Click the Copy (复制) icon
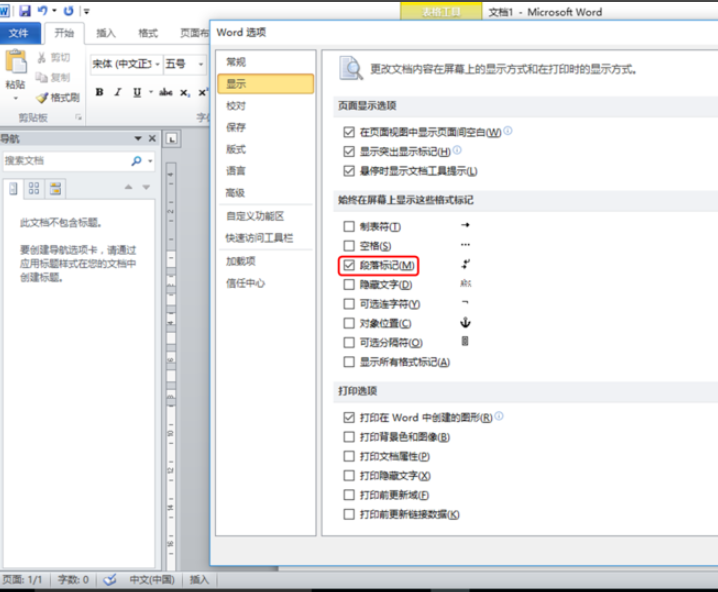The width and height of the screenshot is (718, 592). (x=42, y=77)
